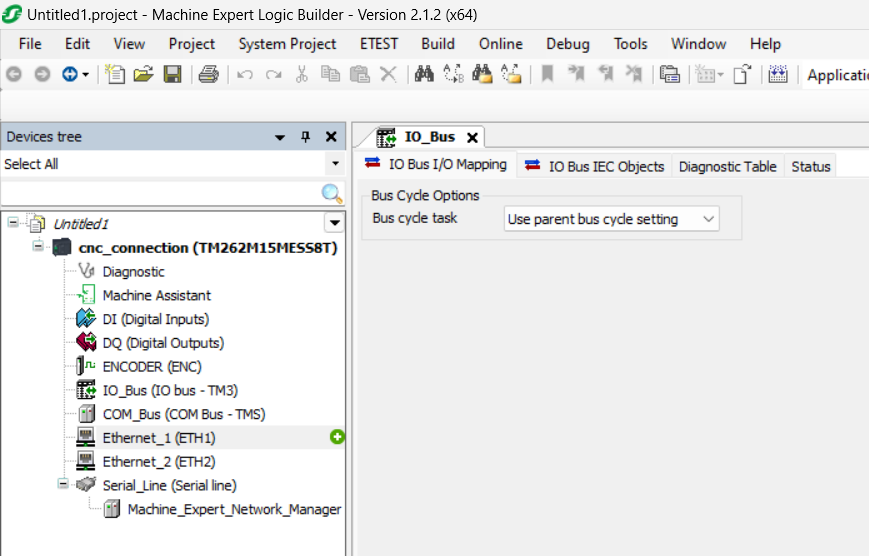Screen dimensions: 869x556
Task: Create a new project via toolbar icon
Action: click(x=116, y=75)
